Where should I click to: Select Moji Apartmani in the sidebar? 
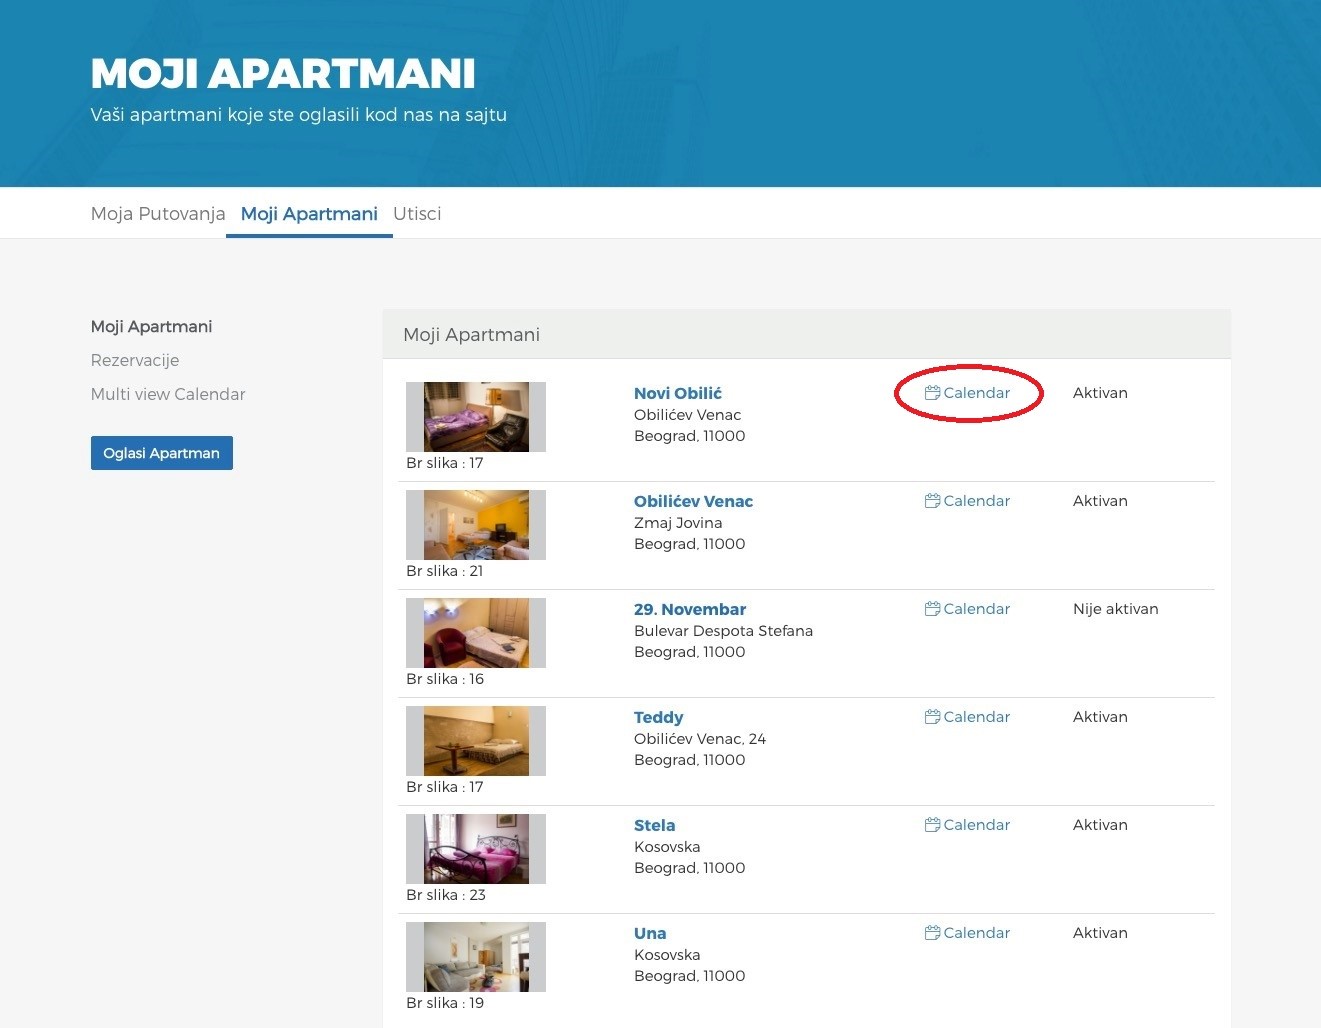pos(151,327)
